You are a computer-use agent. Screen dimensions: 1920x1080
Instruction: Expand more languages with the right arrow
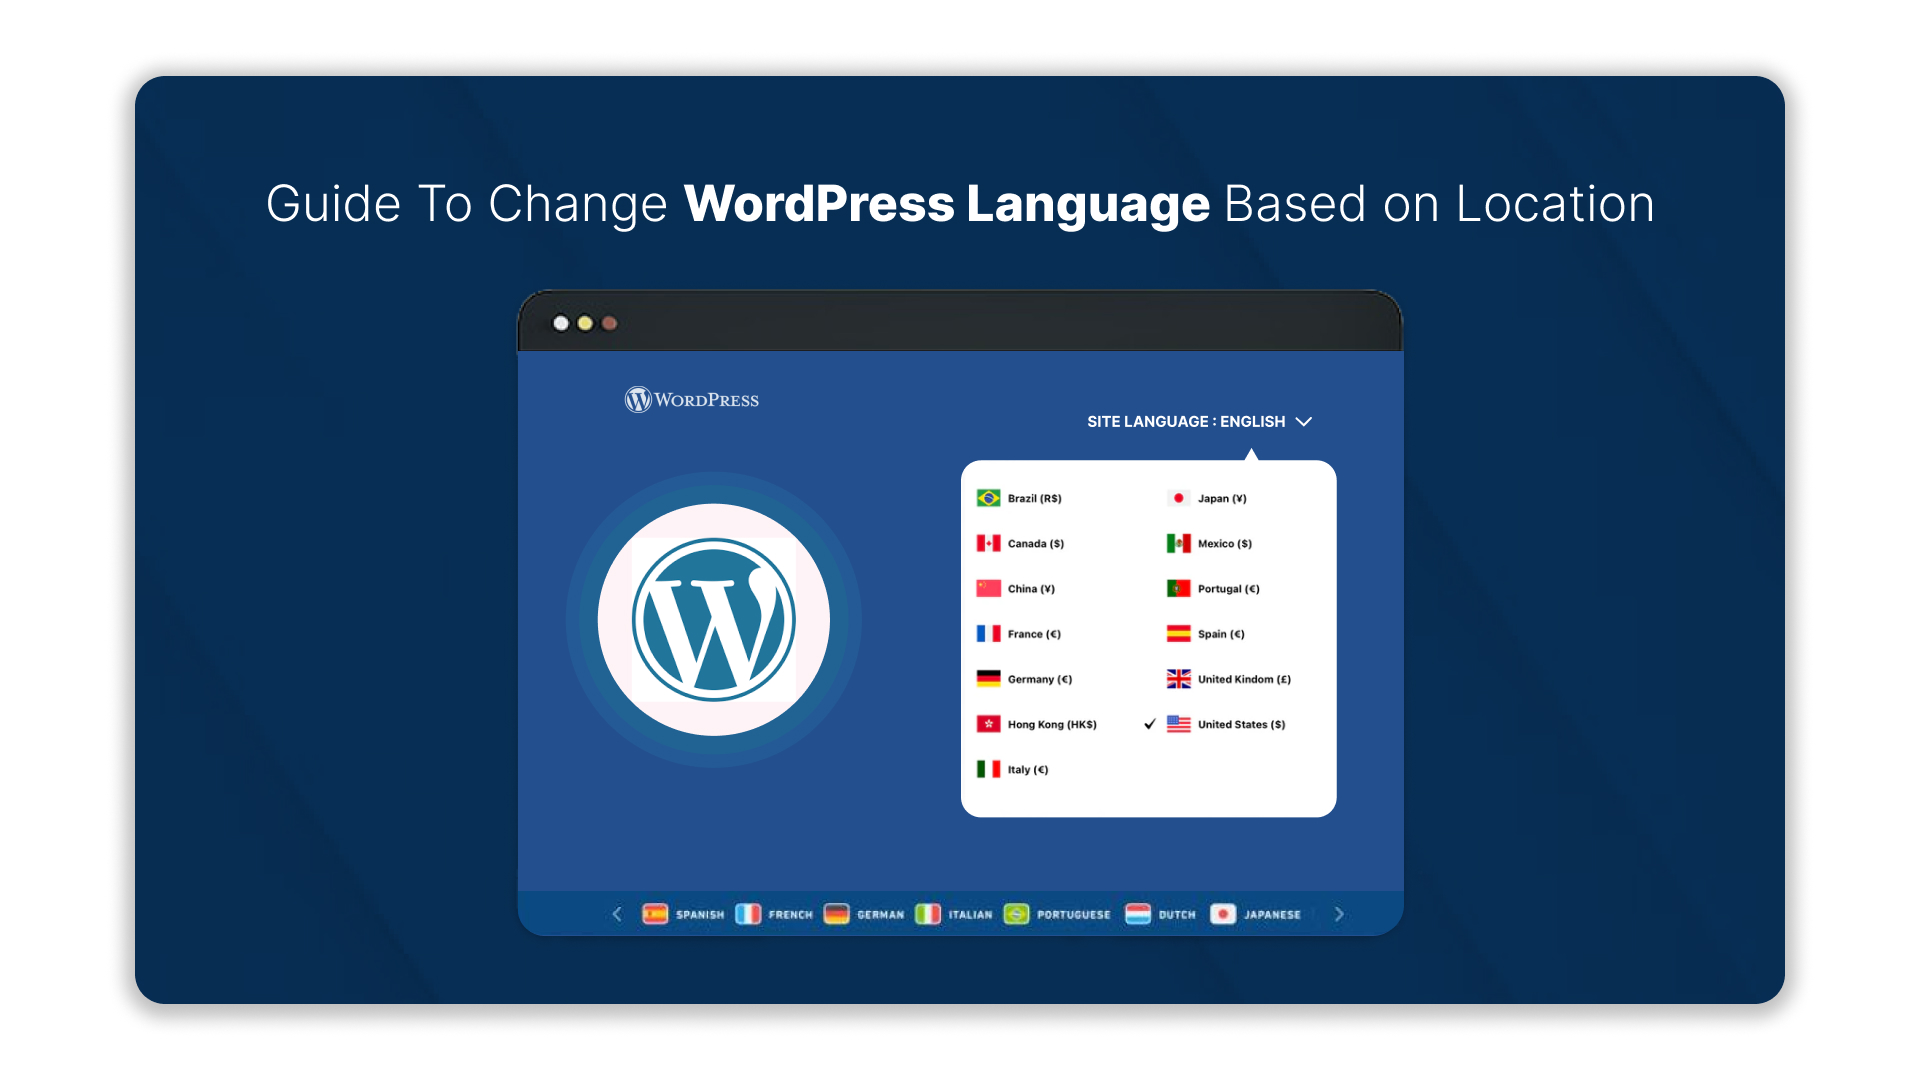pos(1340,913)
